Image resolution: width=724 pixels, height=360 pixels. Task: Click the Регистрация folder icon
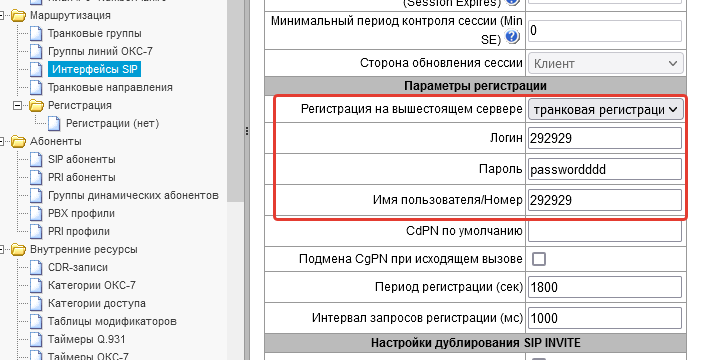36,106
